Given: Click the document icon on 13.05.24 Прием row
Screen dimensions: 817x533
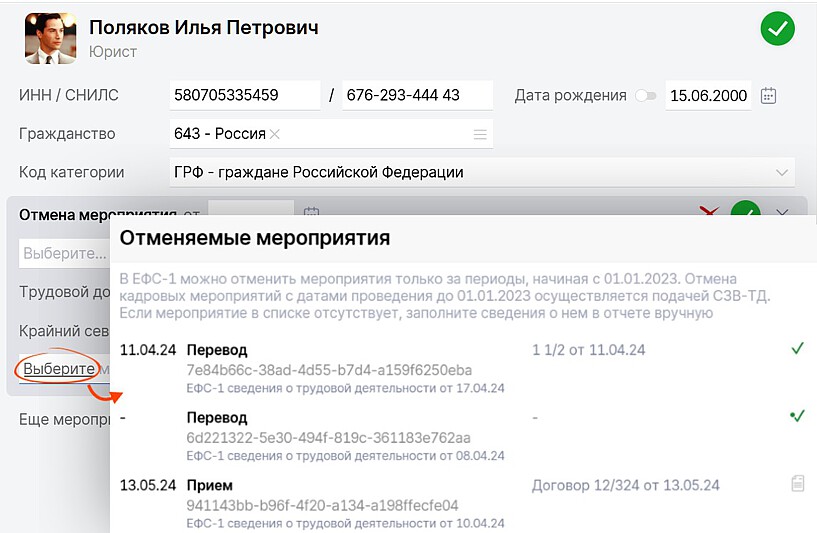Looking at the screenshot, I should pos(797,484).
